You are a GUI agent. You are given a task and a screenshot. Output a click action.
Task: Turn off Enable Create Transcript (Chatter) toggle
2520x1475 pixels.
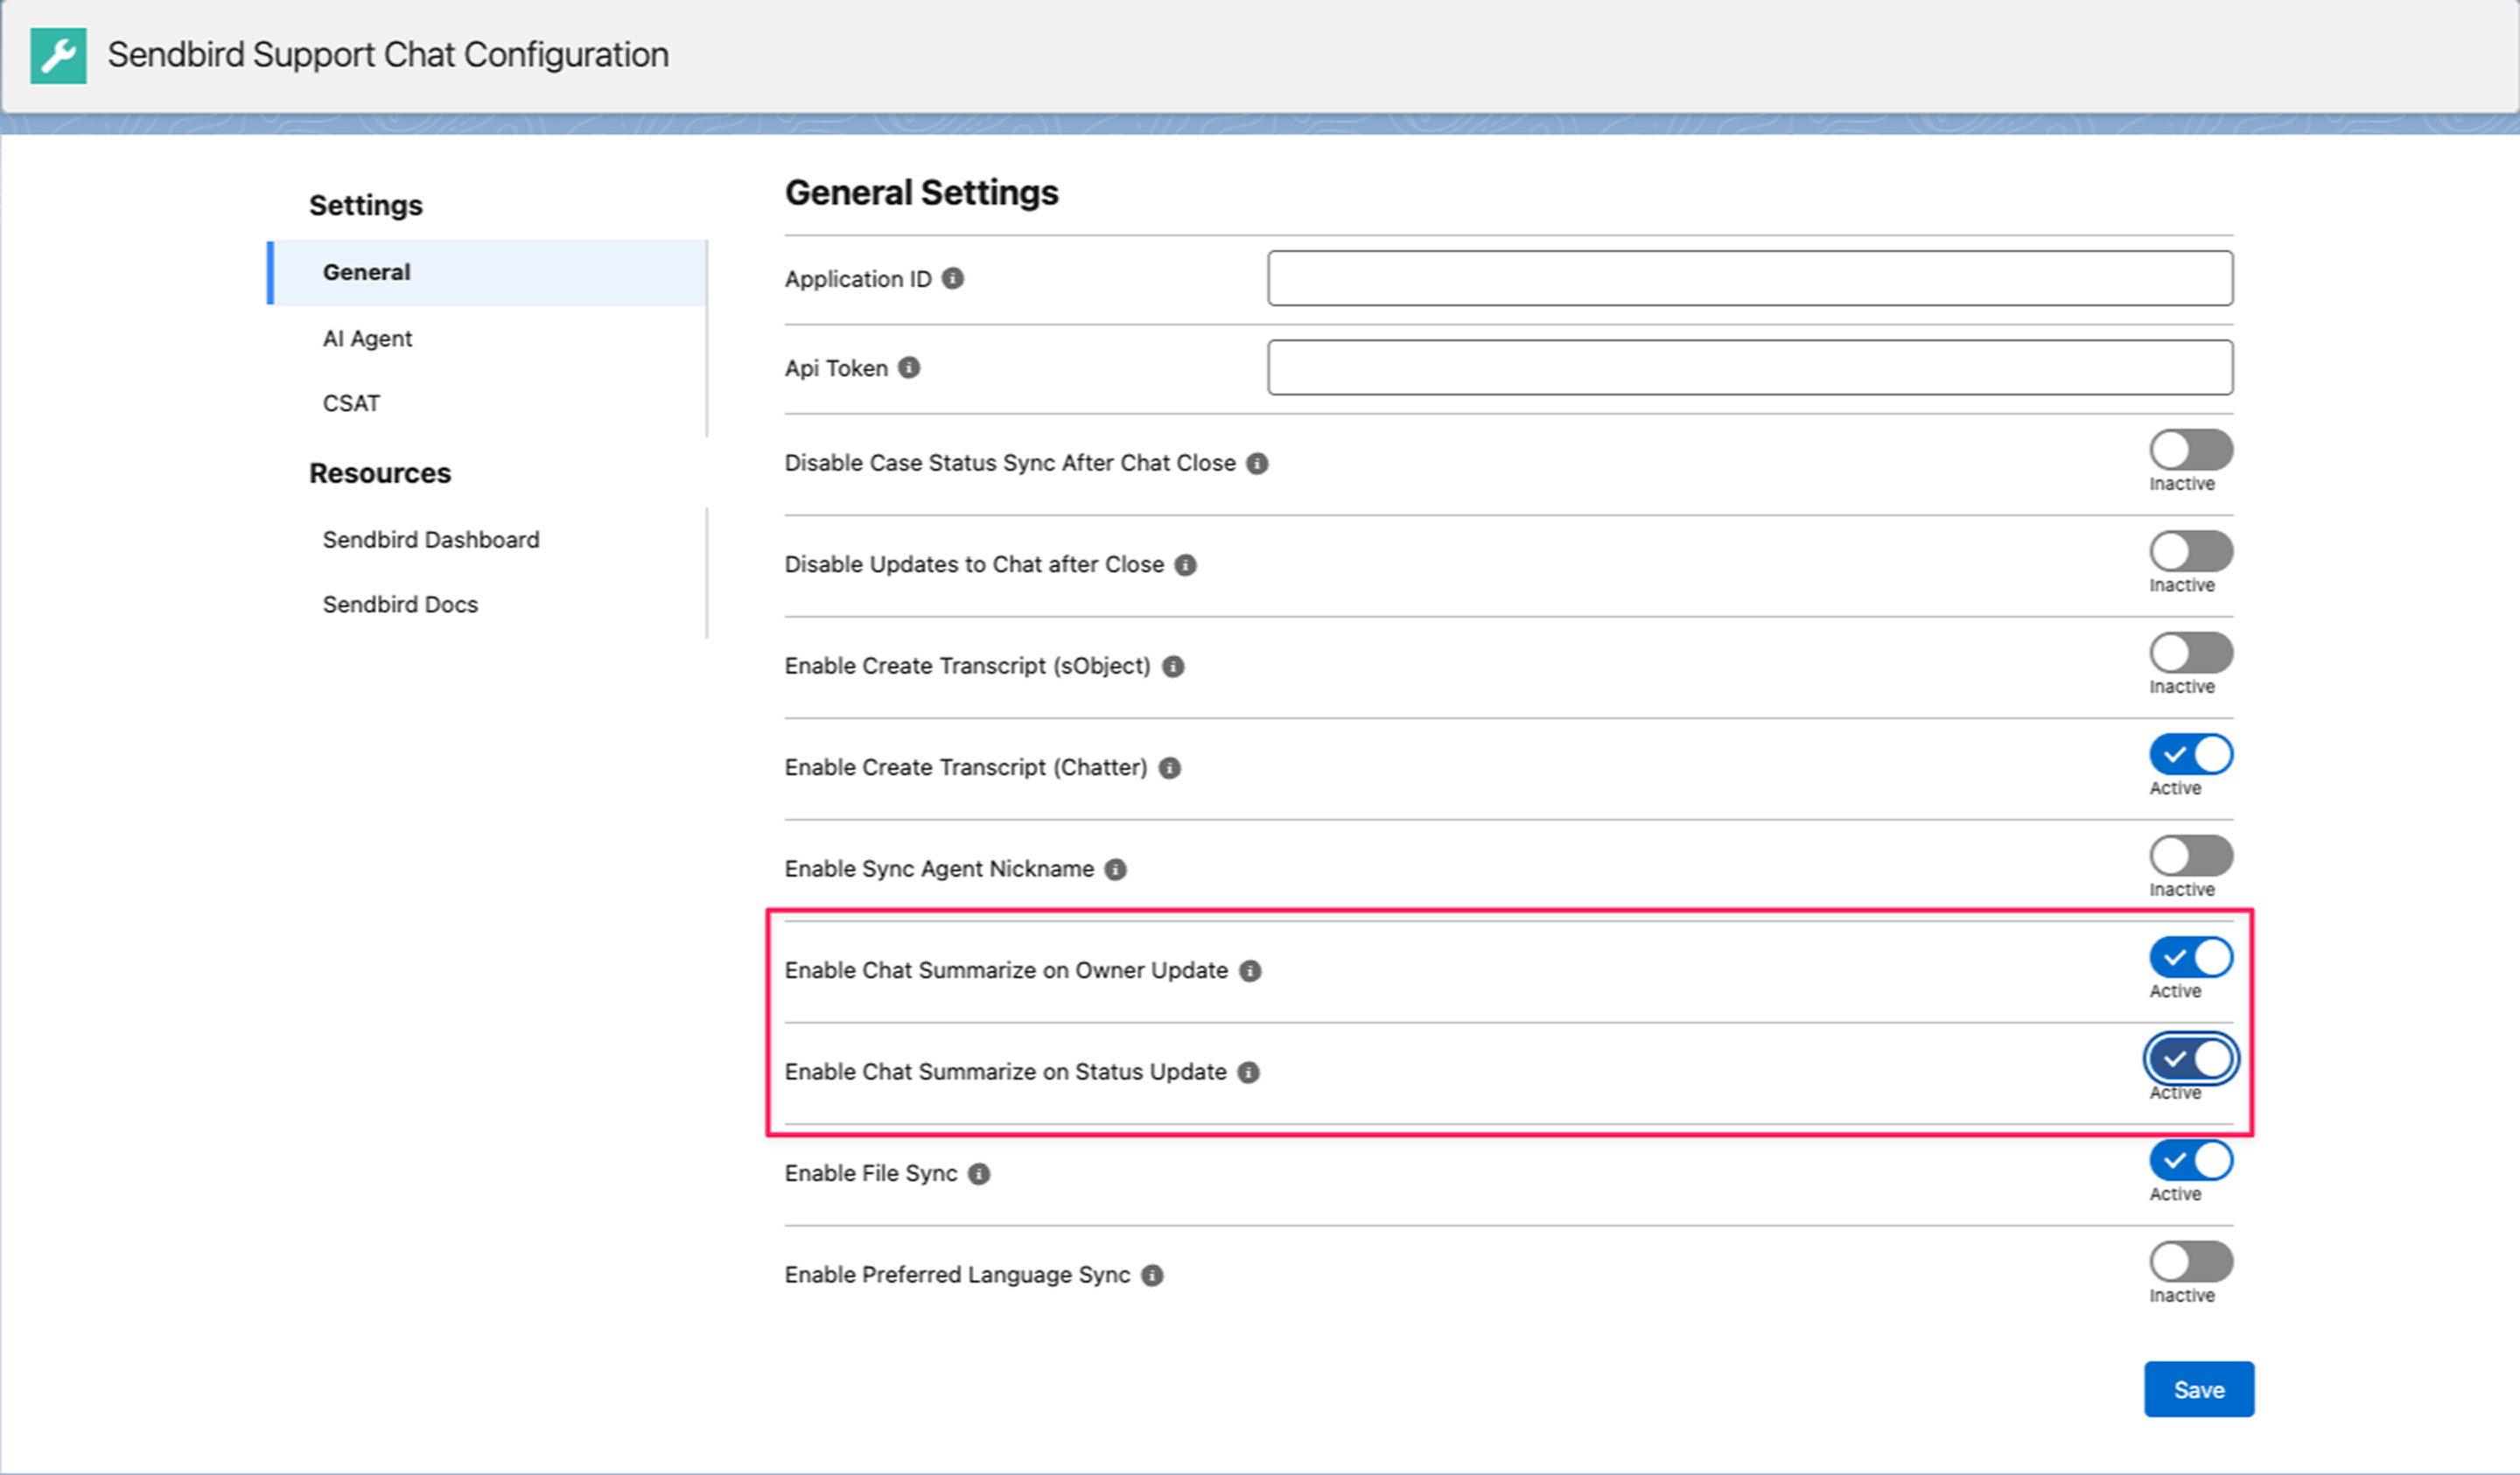(2191, 754)
